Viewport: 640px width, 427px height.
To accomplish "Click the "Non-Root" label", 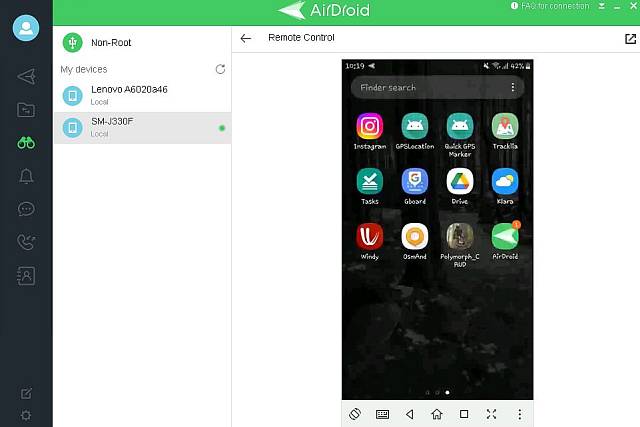I will pyautogui.click(x=111, y=42).
